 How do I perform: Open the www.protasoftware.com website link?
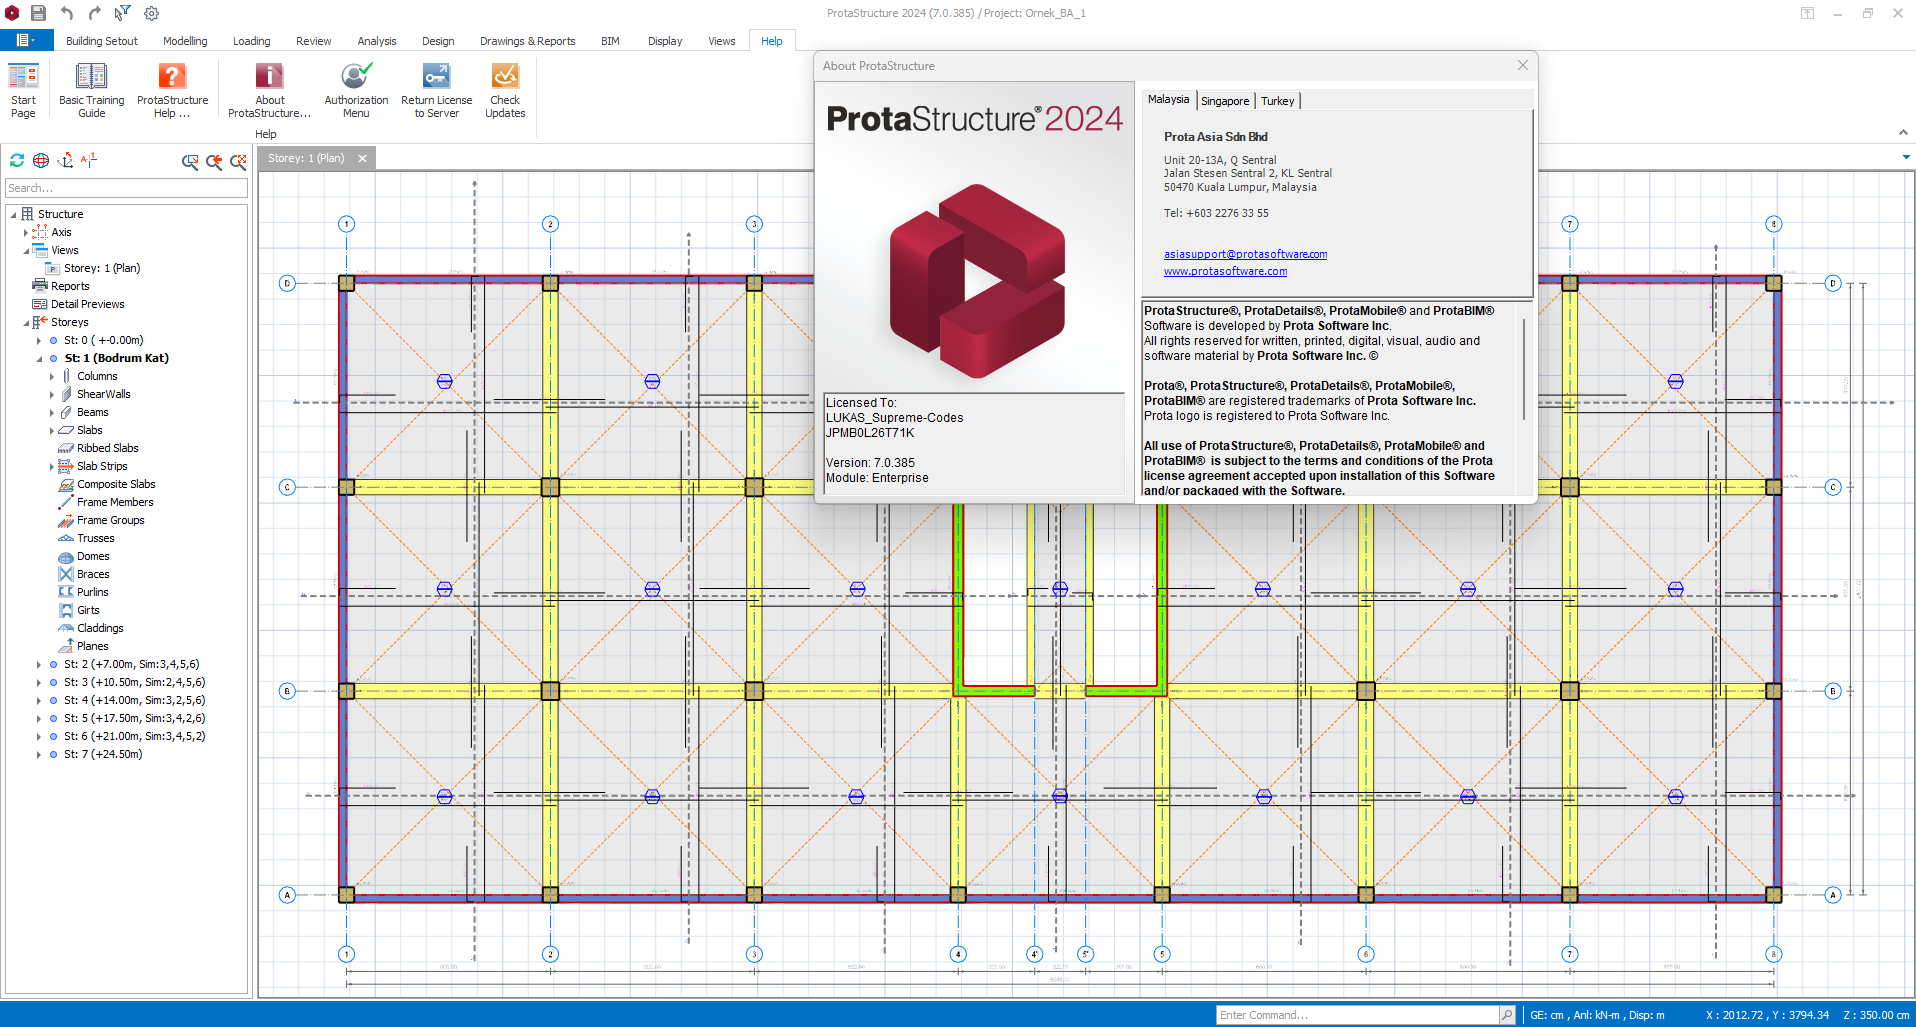click(1225, 270)
